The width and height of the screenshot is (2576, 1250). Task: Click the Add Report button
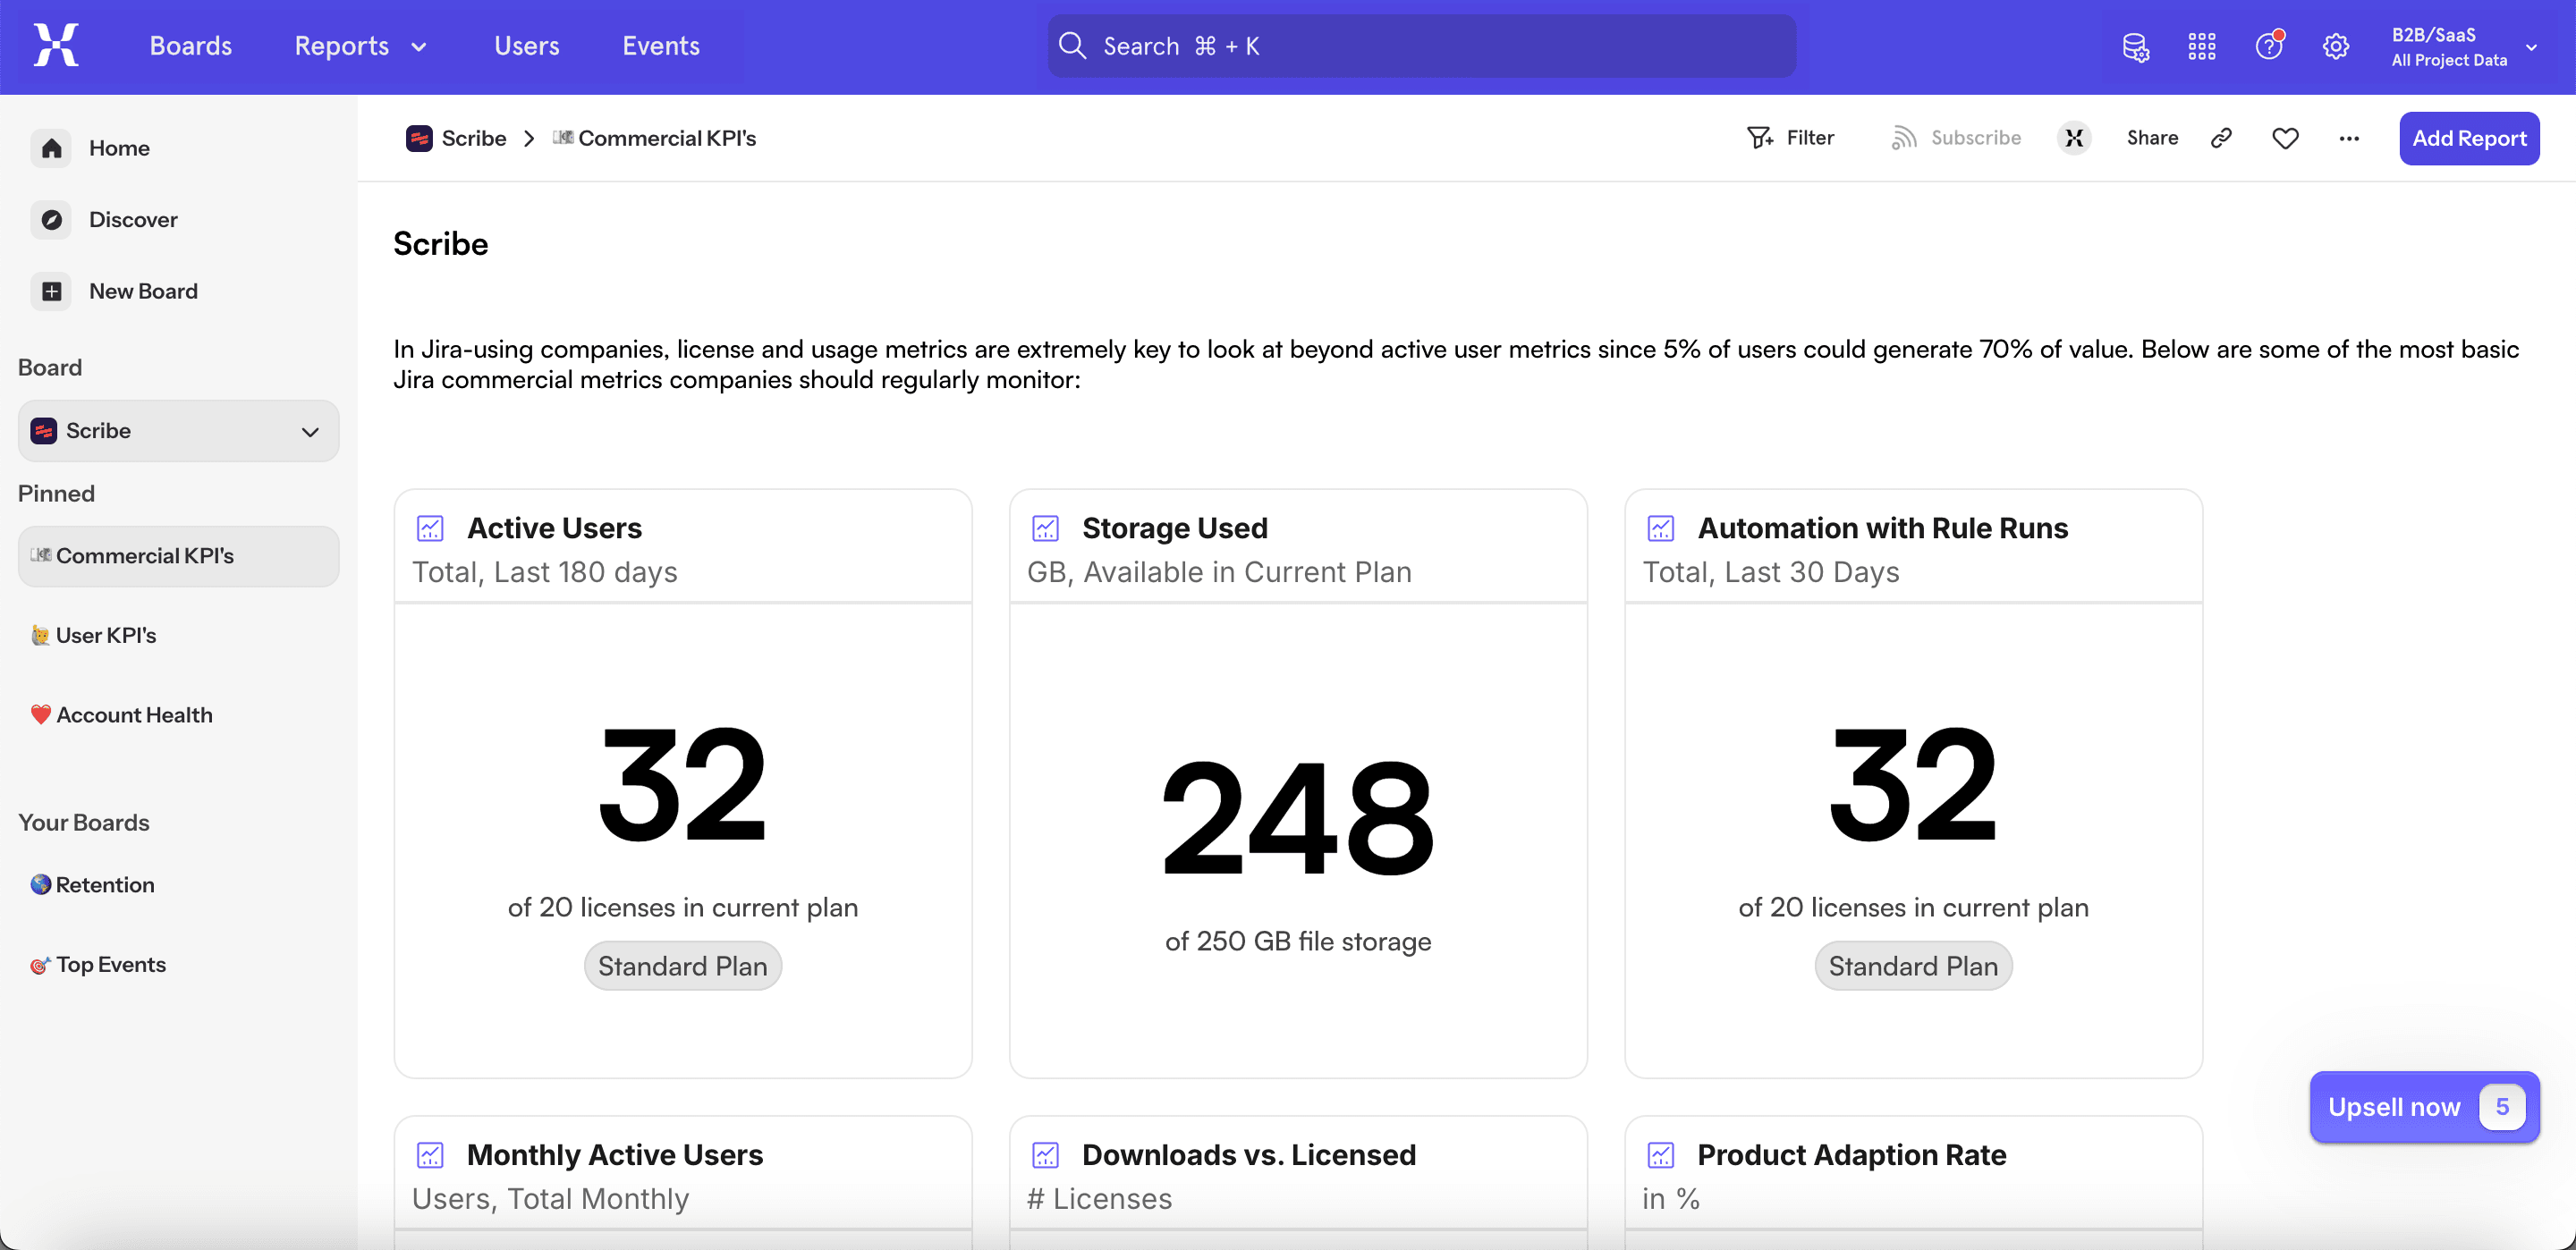coord(2469,138)
